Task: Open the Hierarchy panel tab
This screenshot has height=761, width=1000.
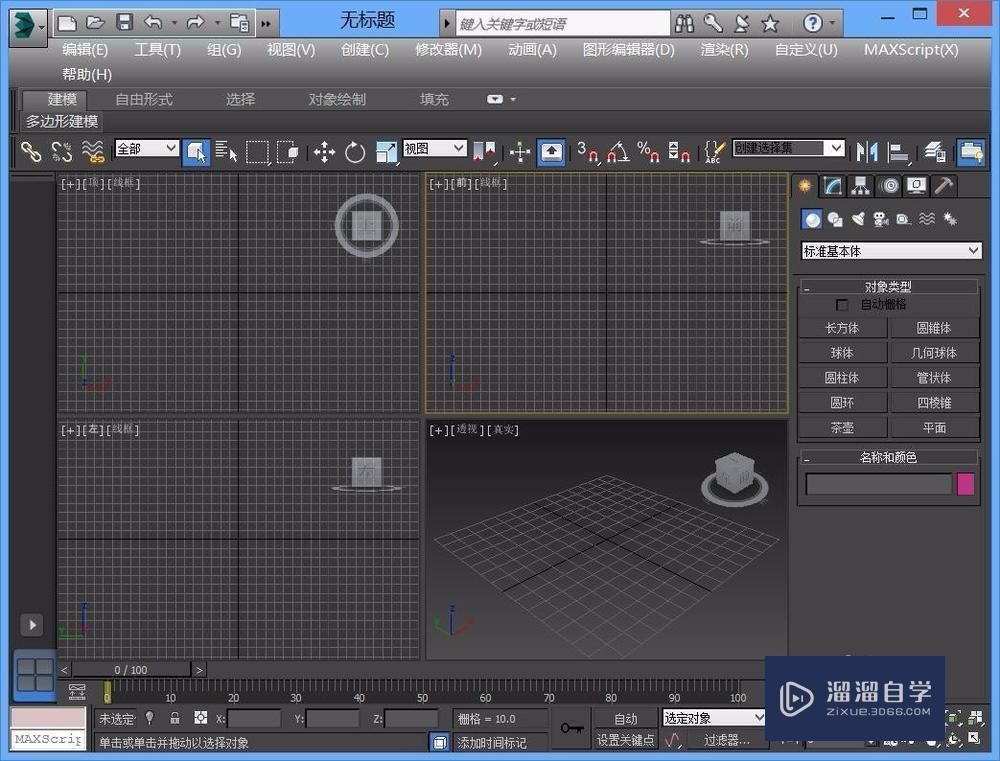Action: pyautogui.click(x=860, y=186)
